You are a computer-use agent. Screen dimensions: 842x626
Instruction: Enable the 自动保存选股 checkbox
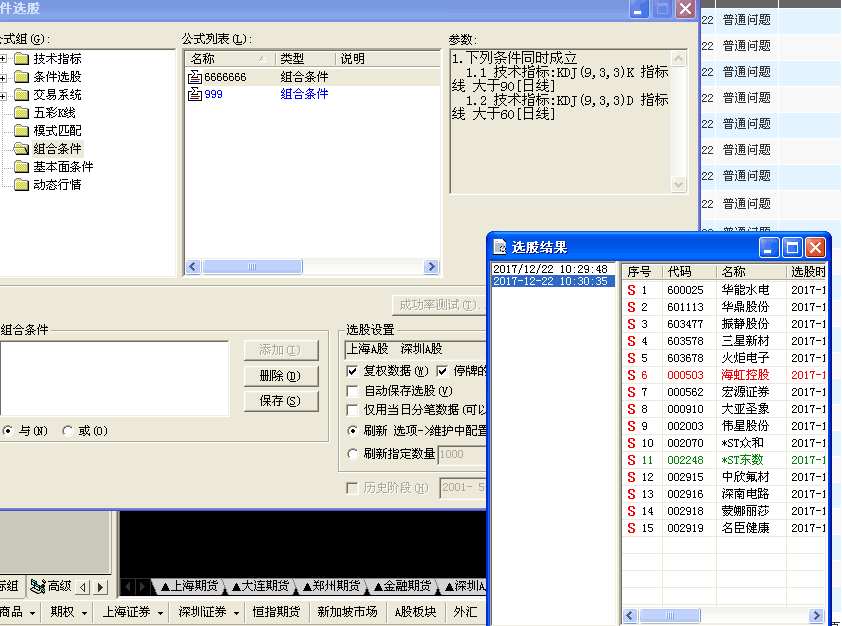[352, 391]
